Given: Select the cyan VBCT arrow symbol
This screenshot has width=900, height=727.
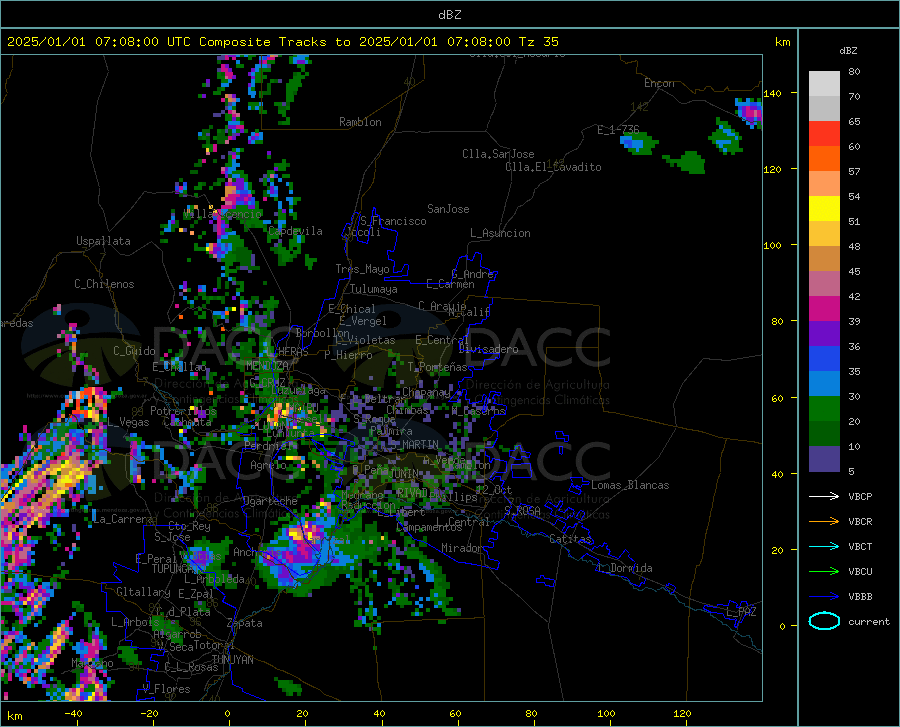Looking at the screenshot, I should [824, 546].
